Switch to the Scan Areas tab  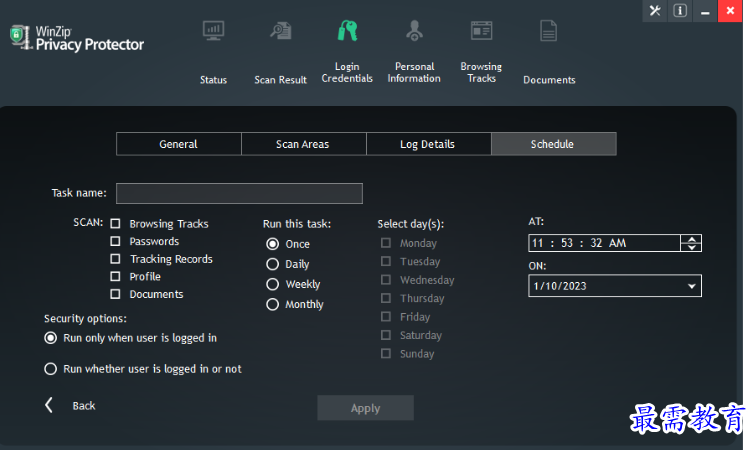303,144
